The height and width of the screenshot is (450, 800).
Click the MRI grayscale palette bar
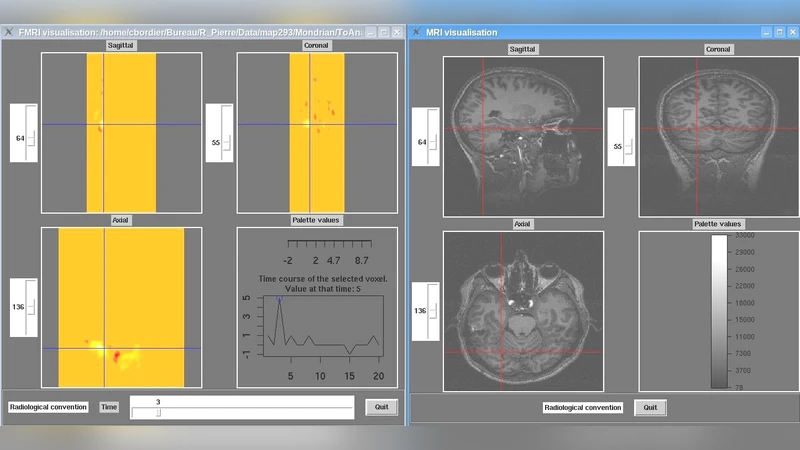coord(719,311)
